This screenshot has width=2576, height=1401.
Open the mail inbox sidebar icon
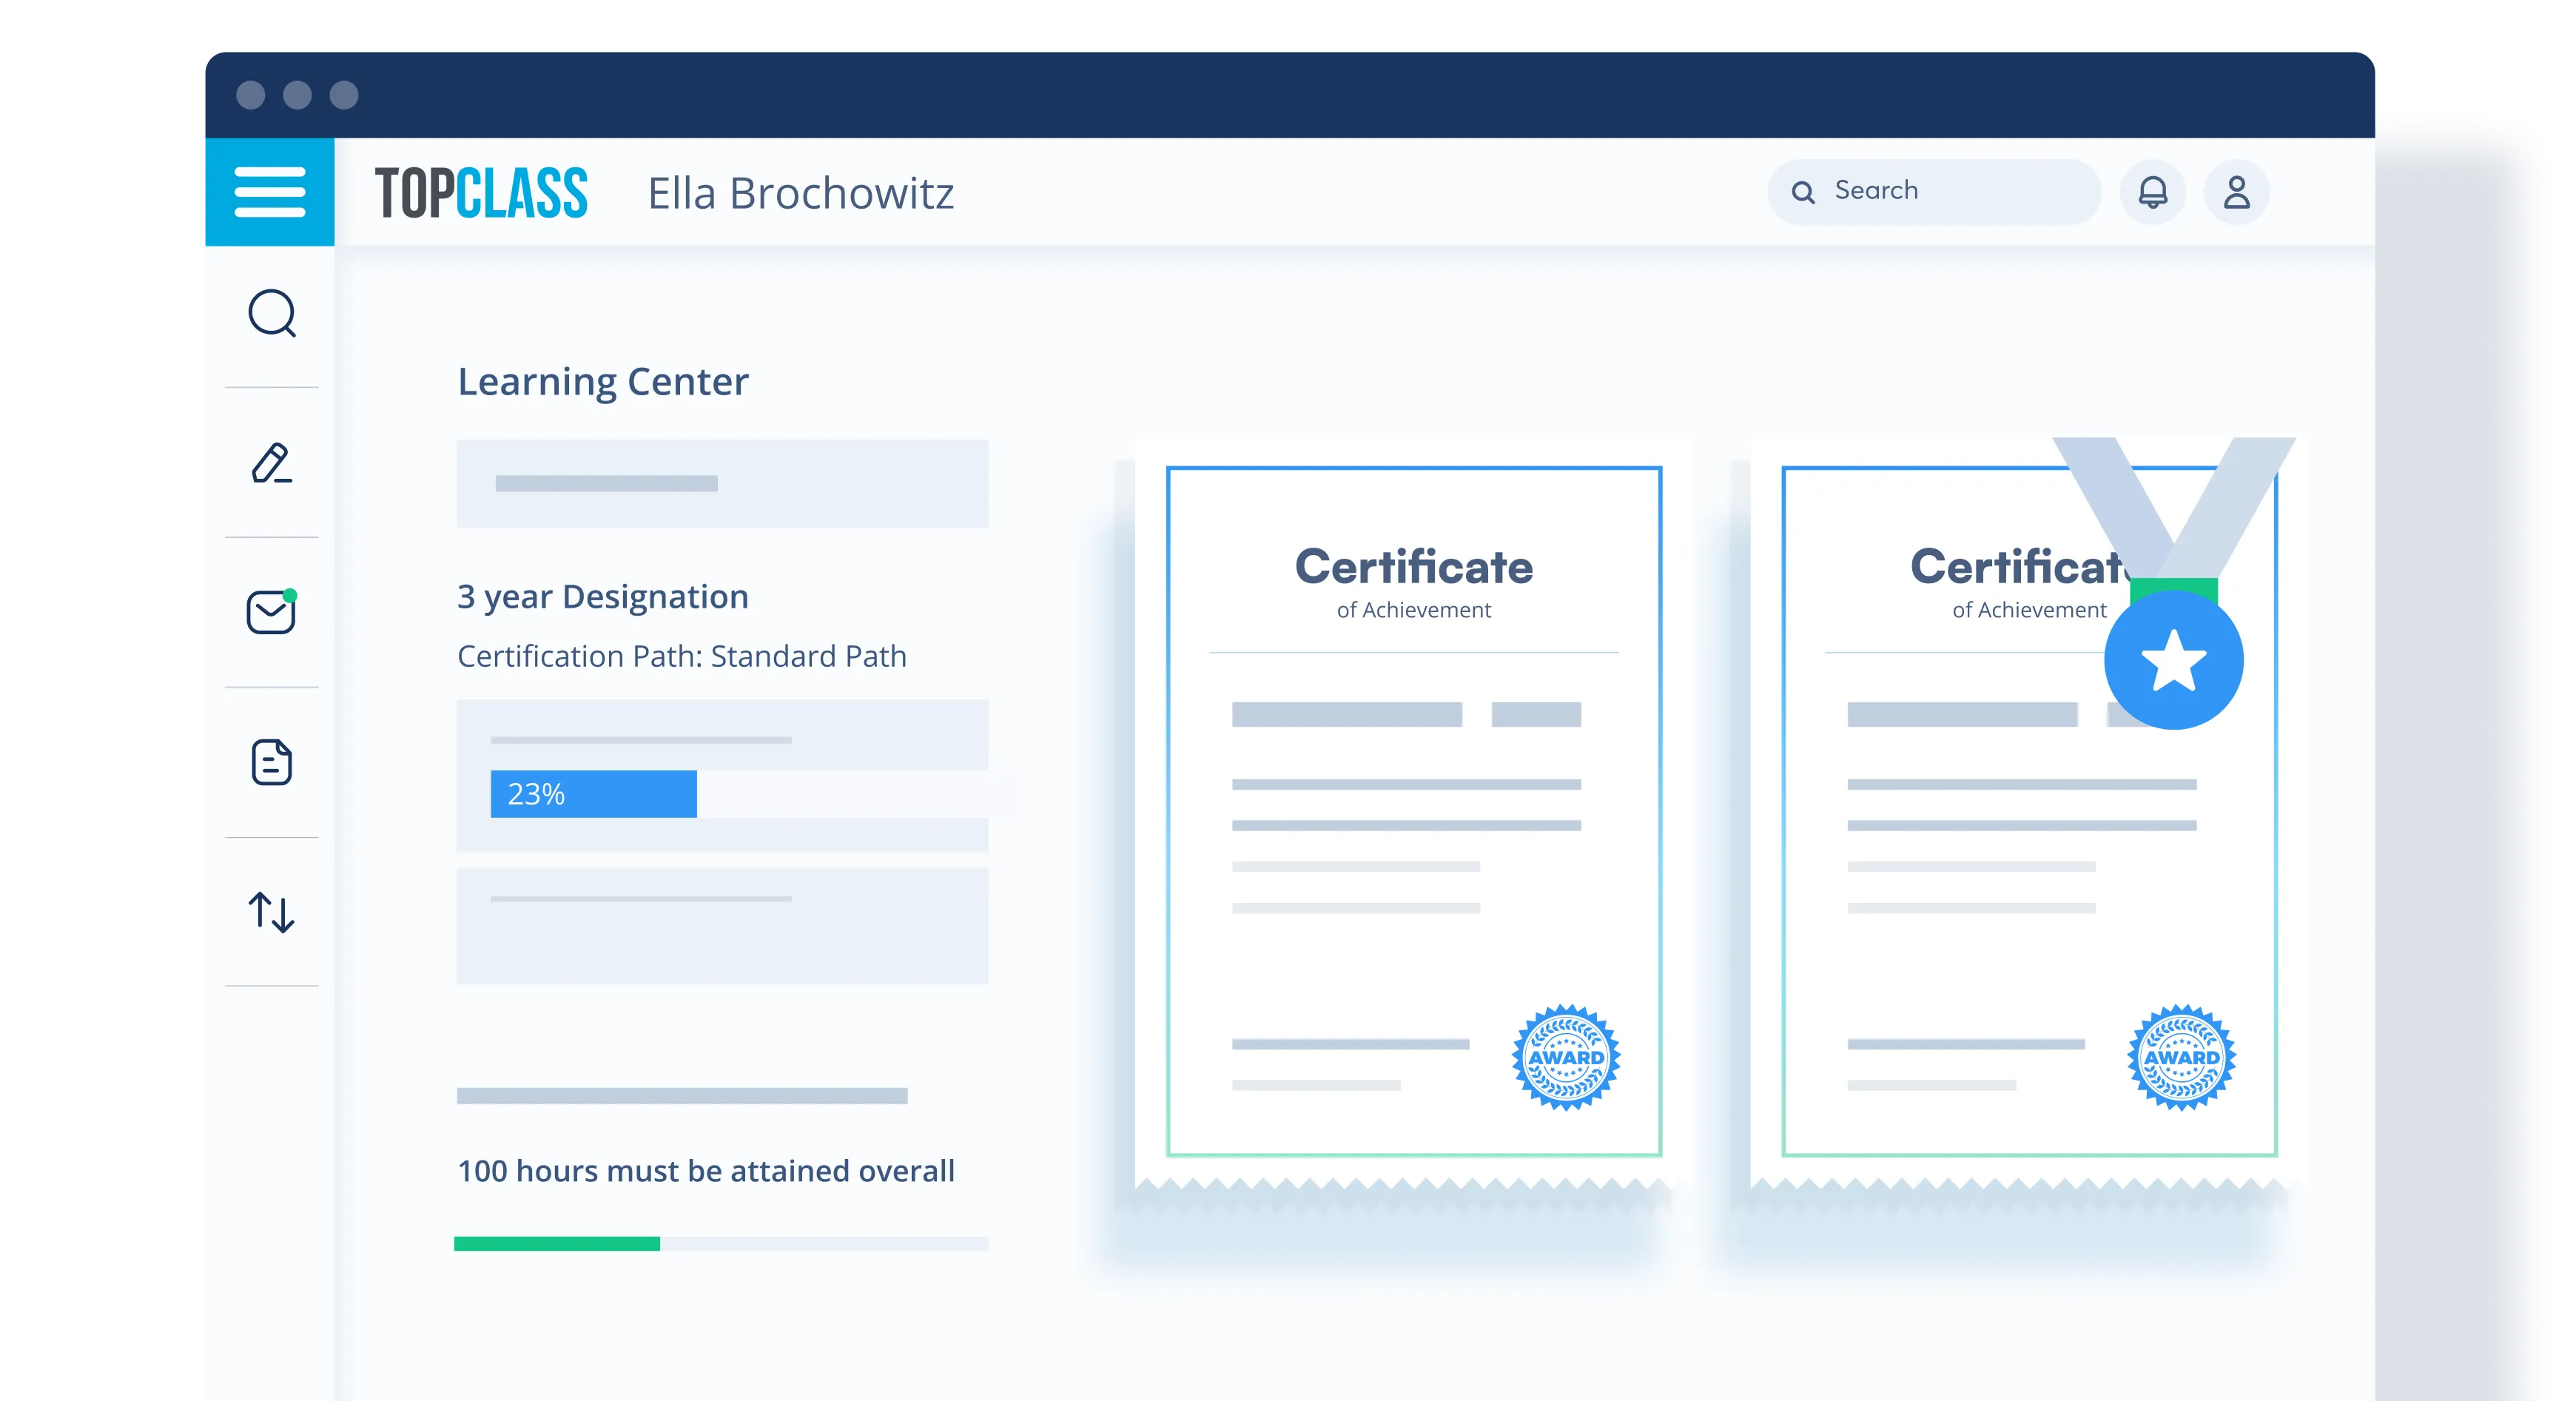point(271,612)
